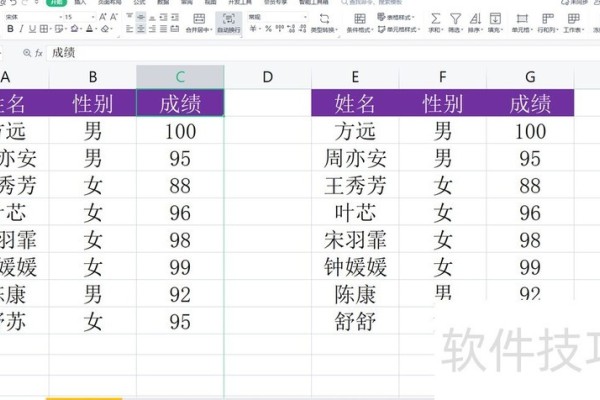Click the undo arrow icon
The height and width of the screenshot is (400, 600).
14,3
